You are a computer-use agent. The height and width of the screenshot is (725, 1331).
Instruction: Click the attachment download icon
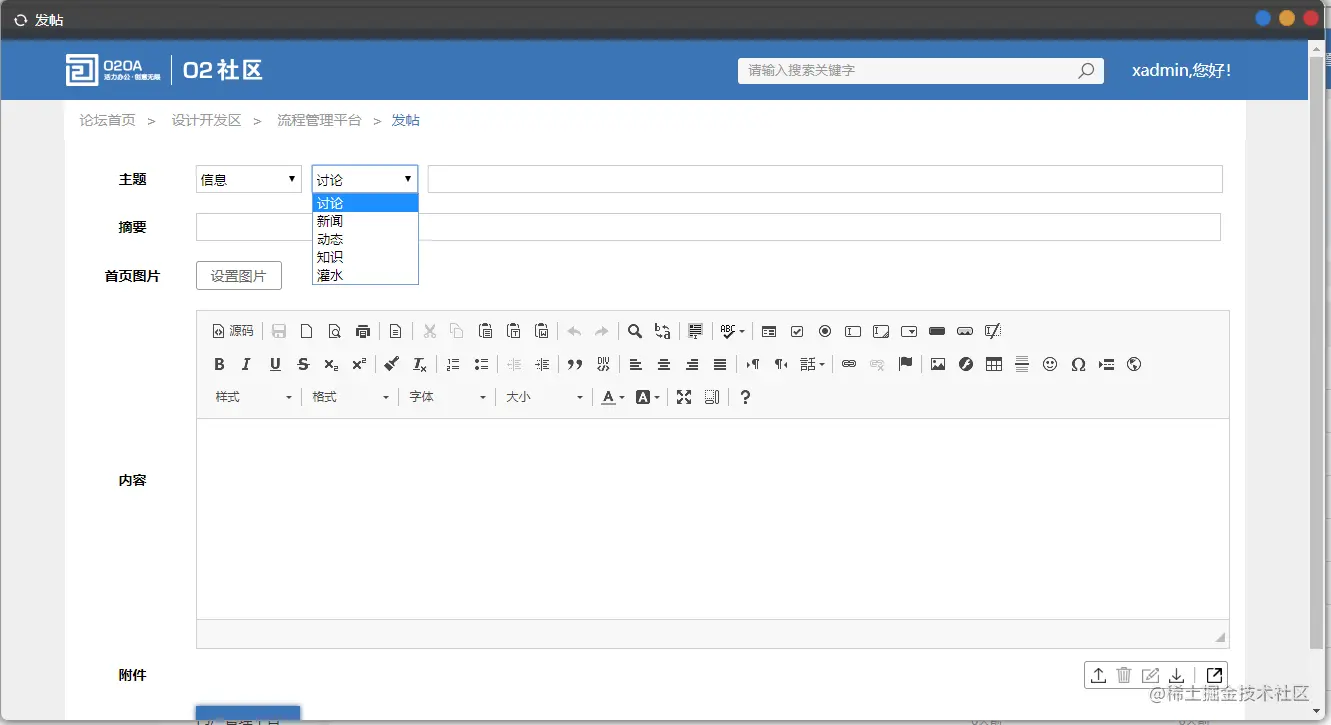[x=1177, y=675]
